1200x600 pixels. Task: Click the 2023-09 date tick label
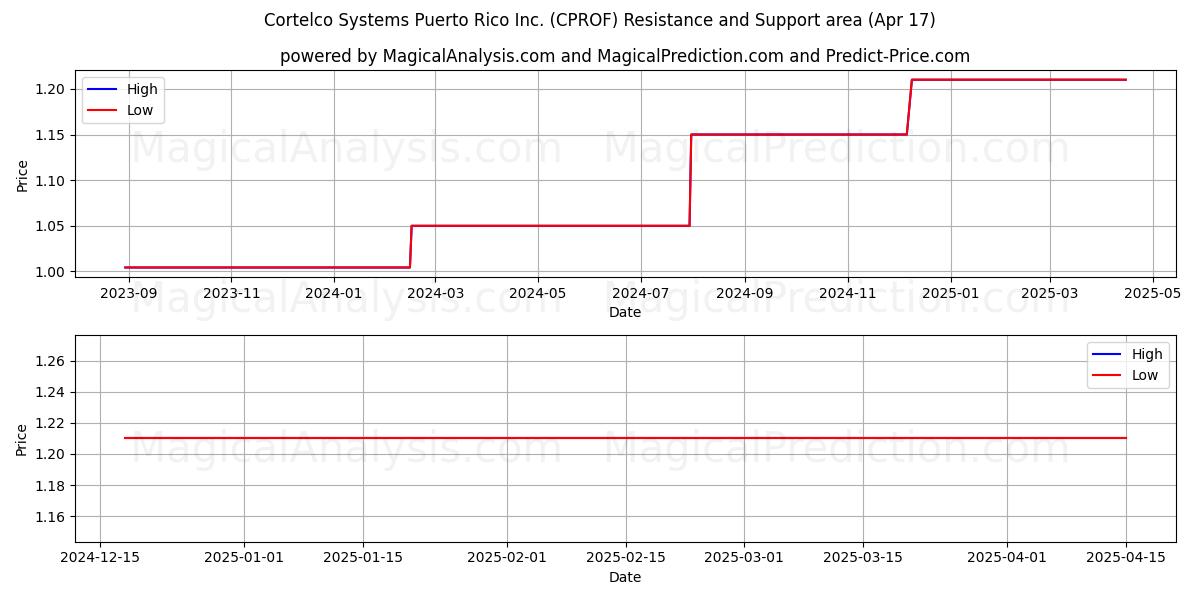click(x=129, y=294)
